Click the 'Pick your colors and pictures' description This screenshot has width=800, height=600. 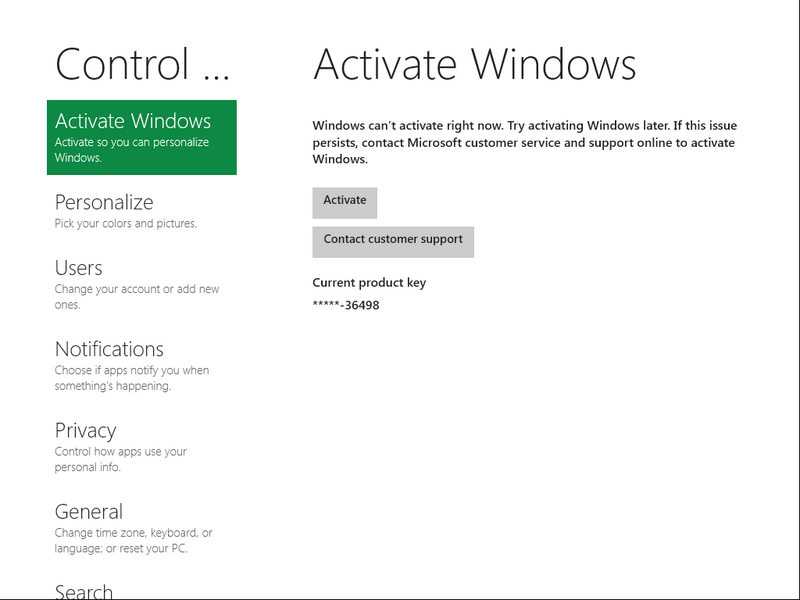pos(126,223)
